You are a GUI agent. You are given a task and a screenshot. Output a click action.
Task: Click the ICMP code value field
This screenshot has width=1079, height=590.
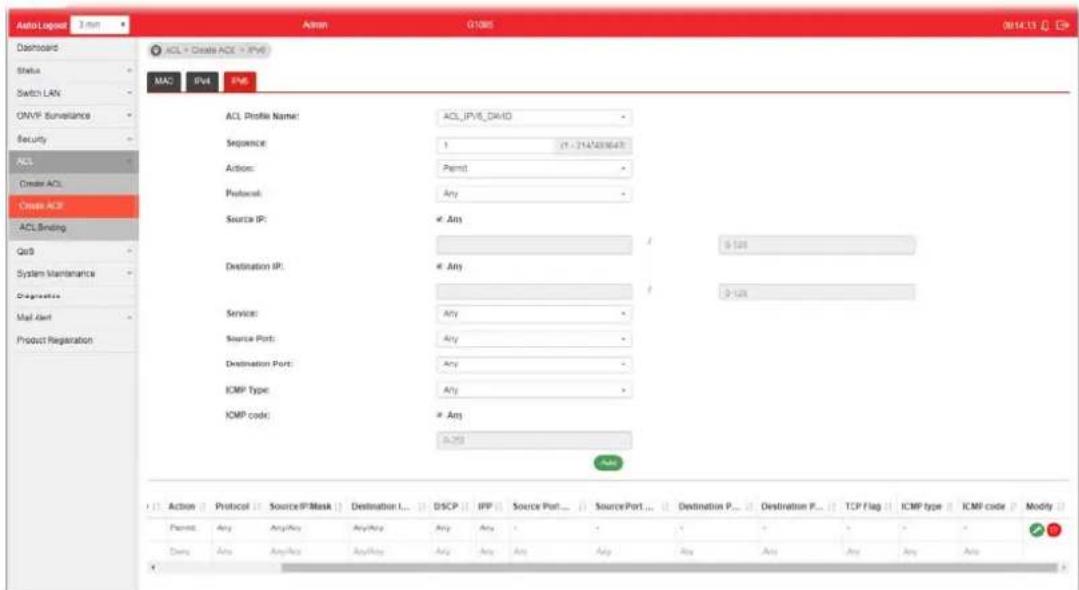point(534,440)
